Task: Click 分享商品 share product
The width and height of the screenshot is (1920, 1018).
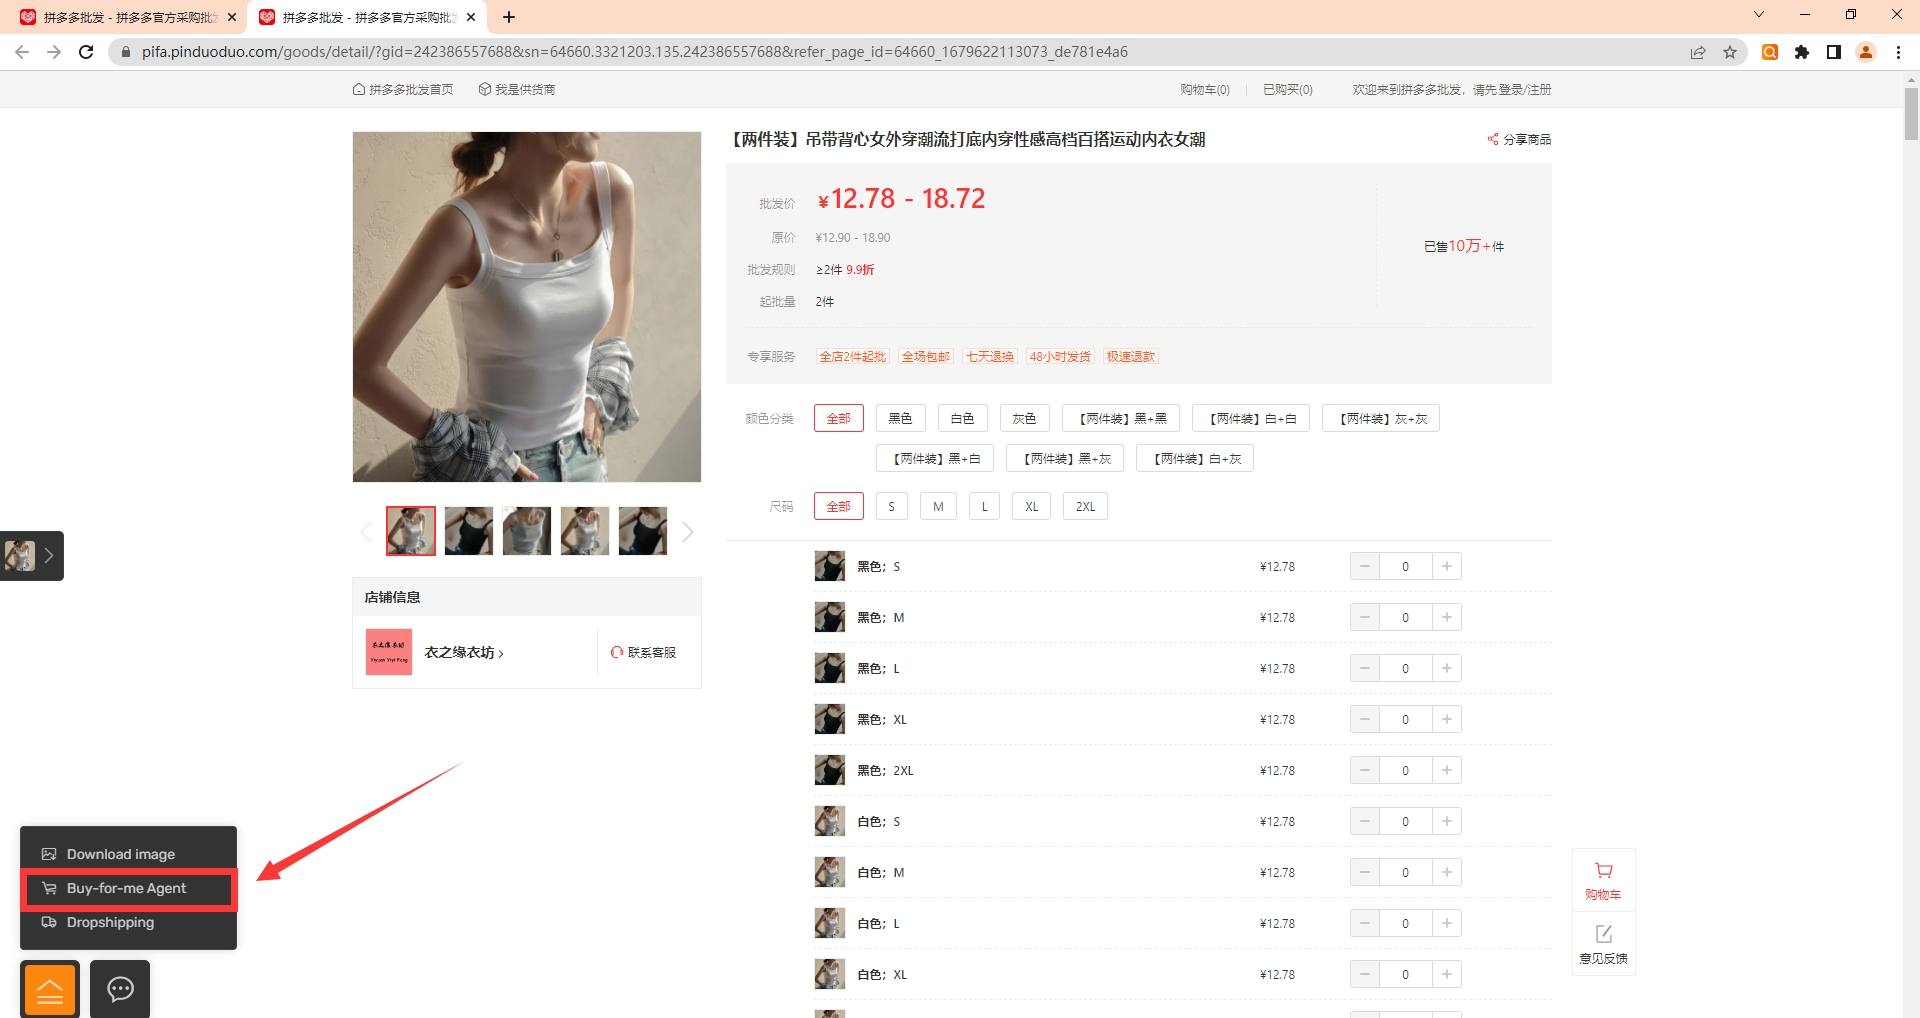Action: tap(1519, 139)
